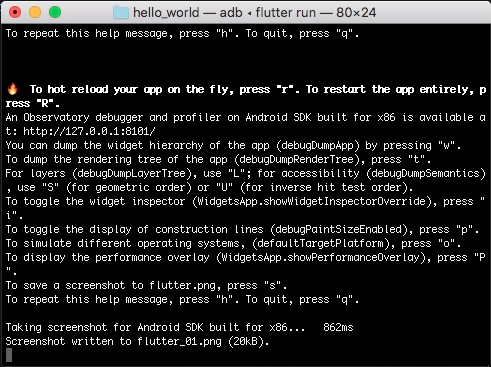Click 'for geometric order' text
491x367 pixels.
(129, 187)
